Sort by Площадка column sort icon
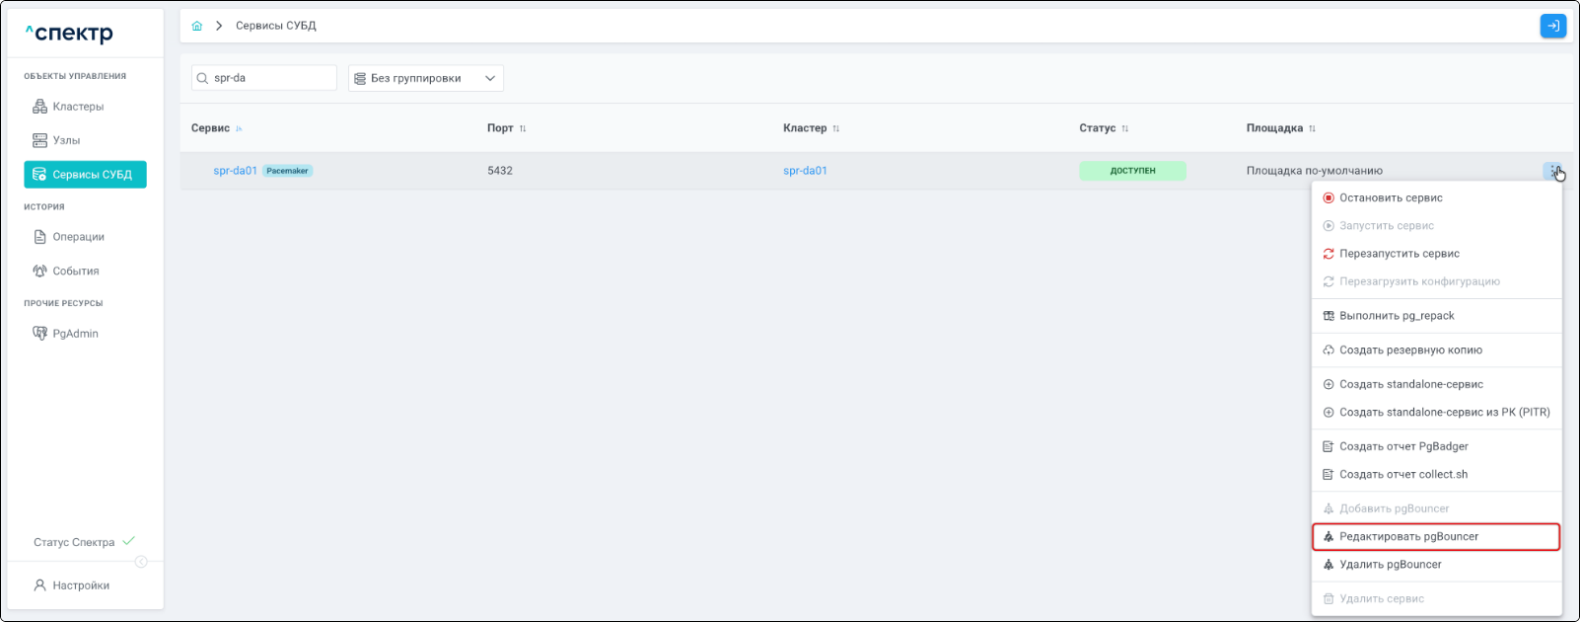1580x622 pixels. (1312, 129)
